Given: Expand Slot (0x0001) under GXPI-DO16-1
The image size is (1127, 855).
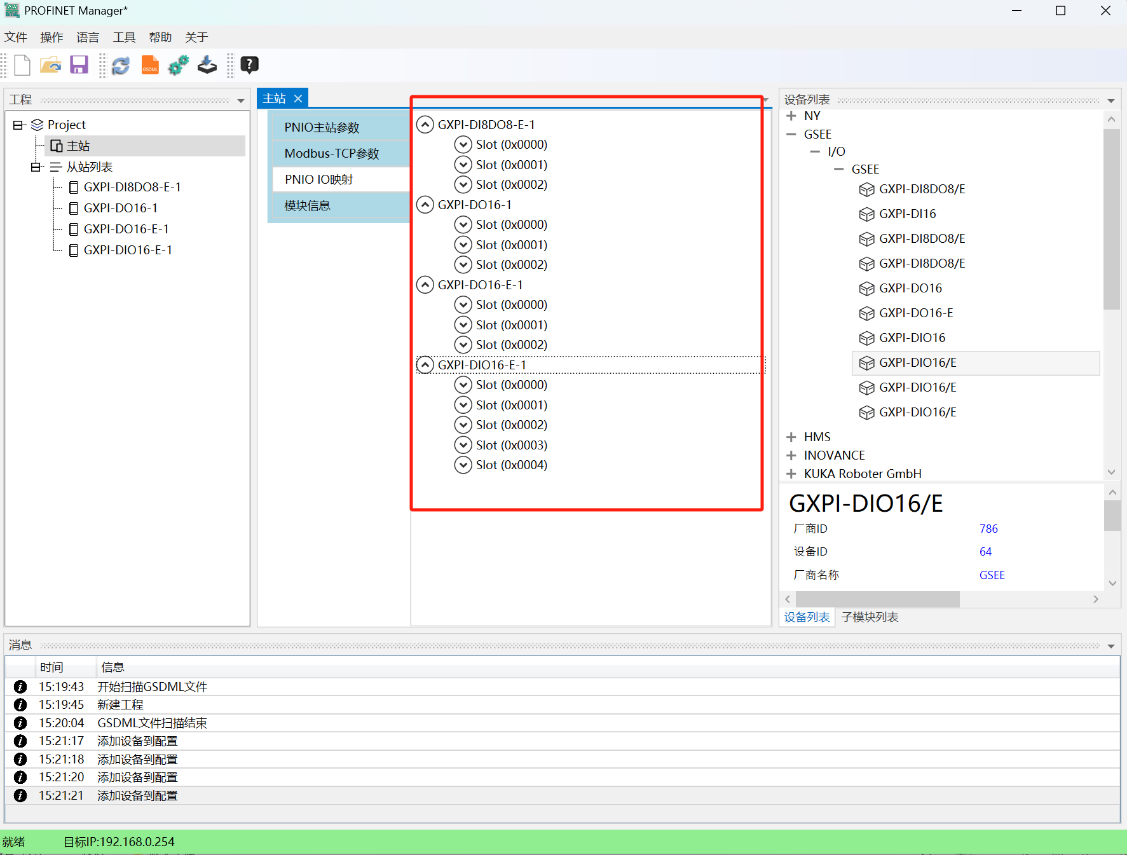Looking at the screenshot, I should [x=463, y=244].
